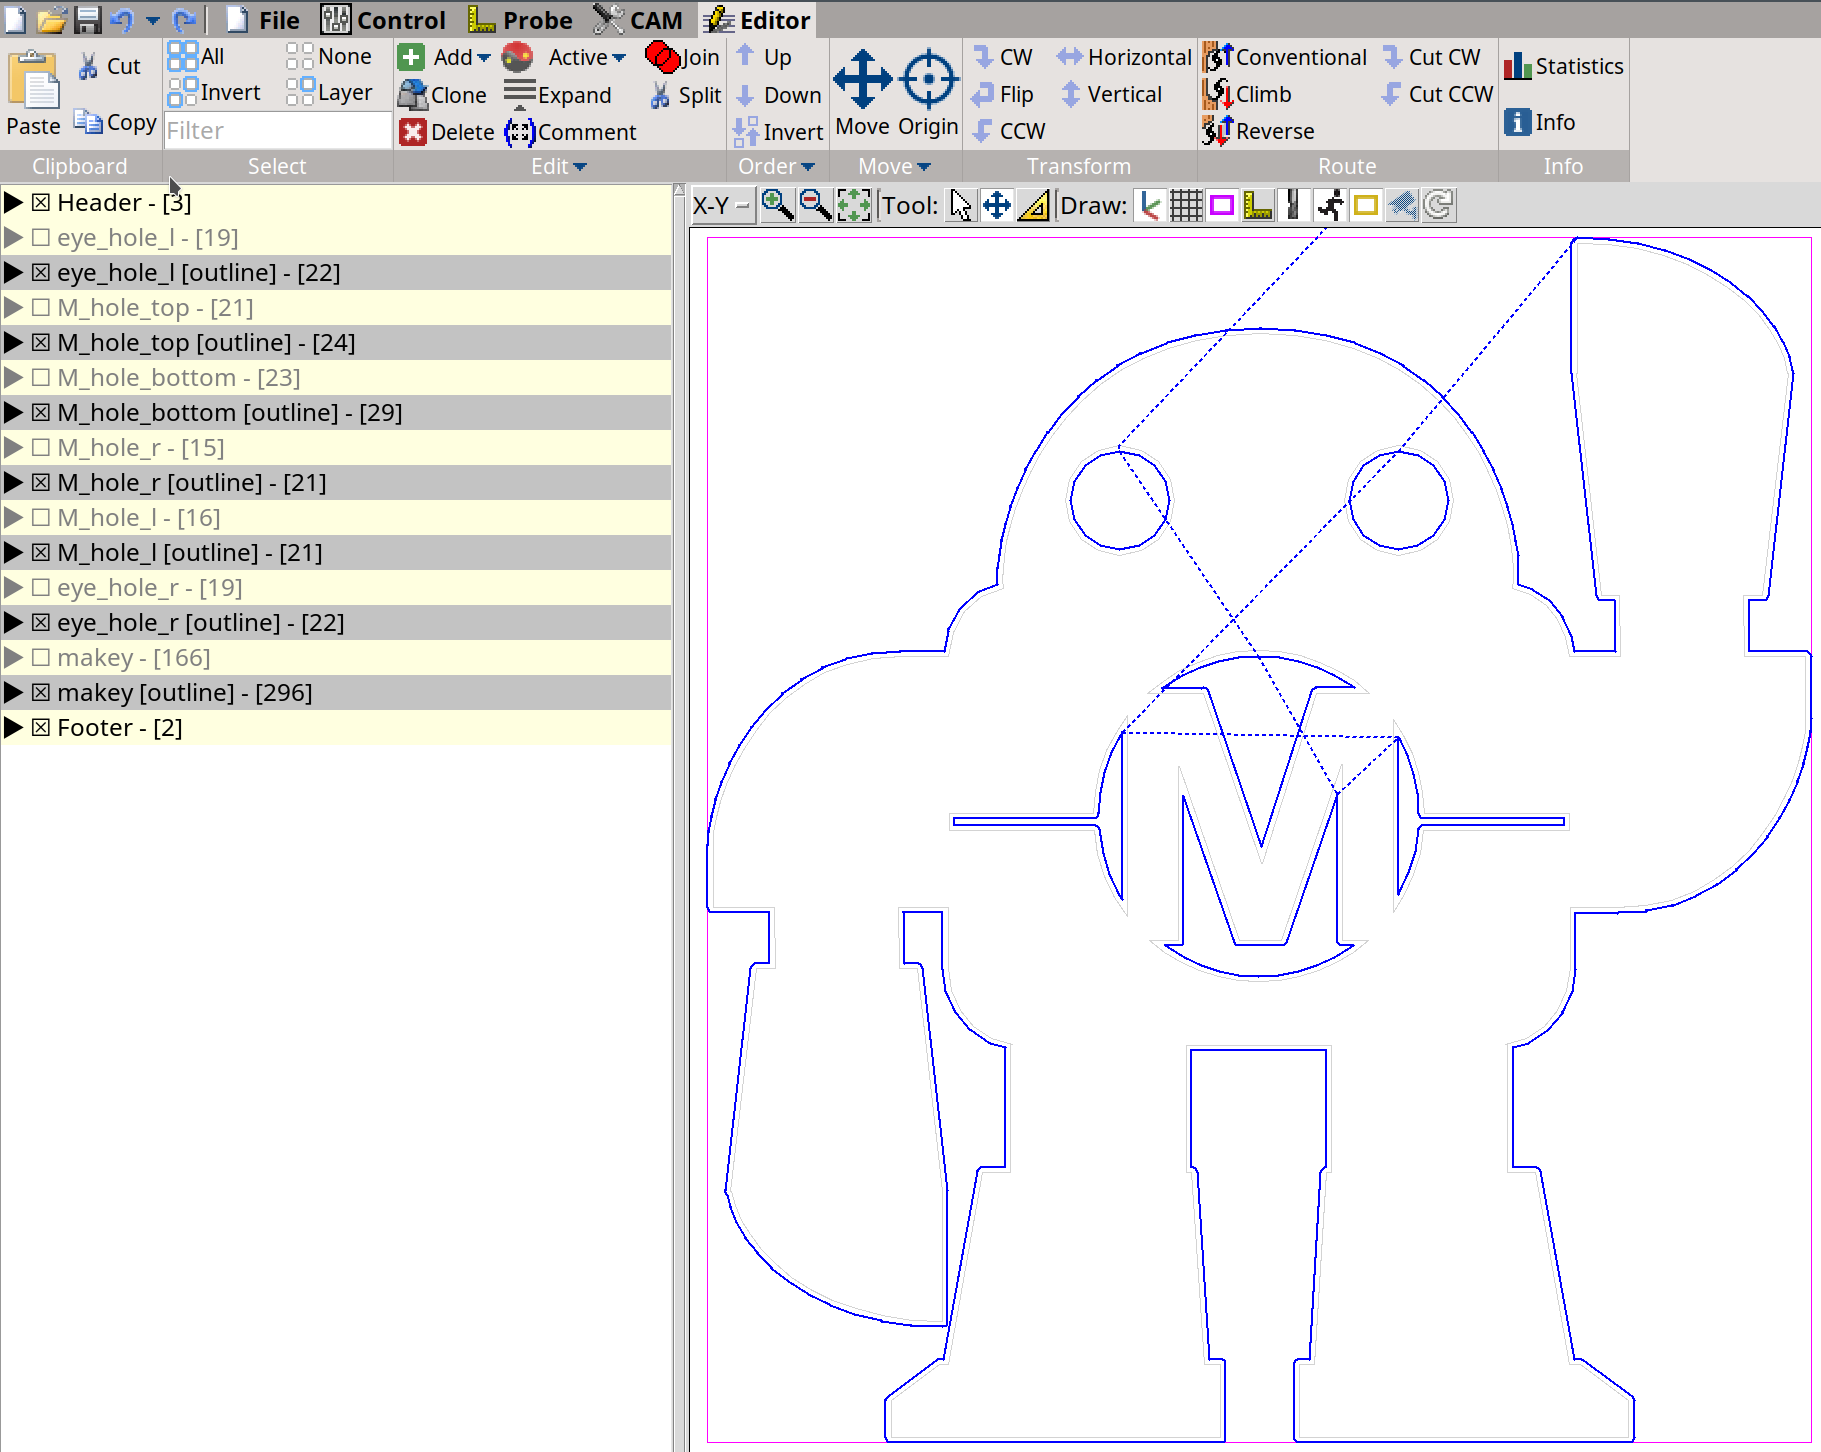
Task: Click the Open folder icon
Action: pos(51,19)
